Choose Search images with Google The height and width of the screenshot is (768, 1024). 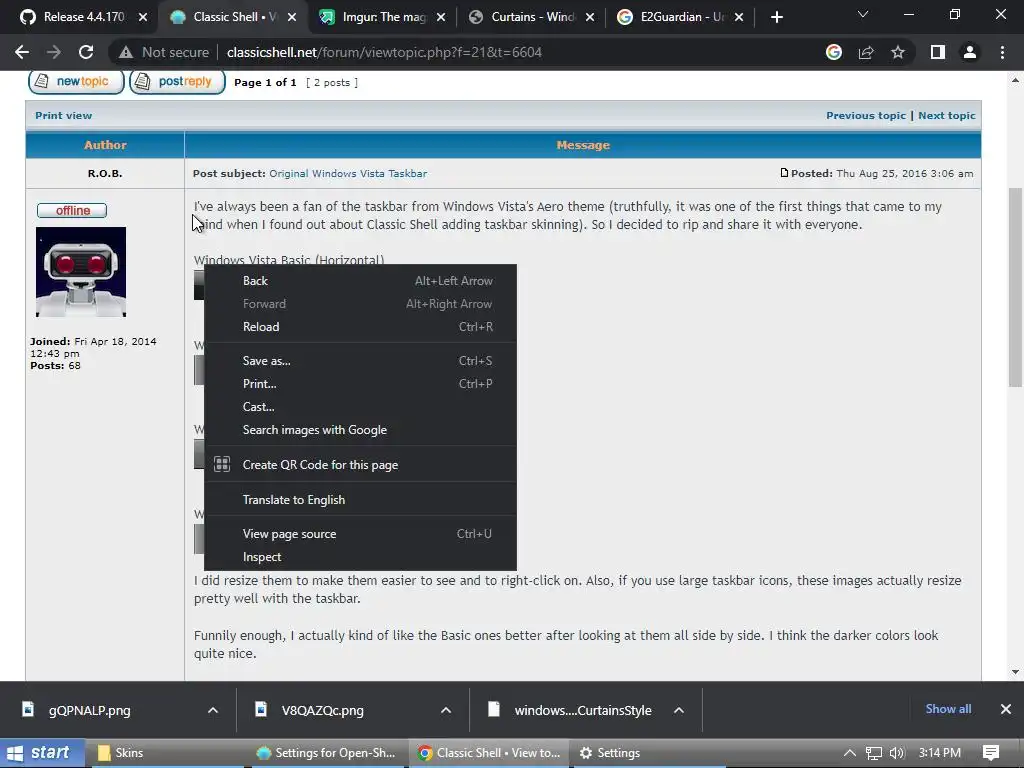[360, 430]
